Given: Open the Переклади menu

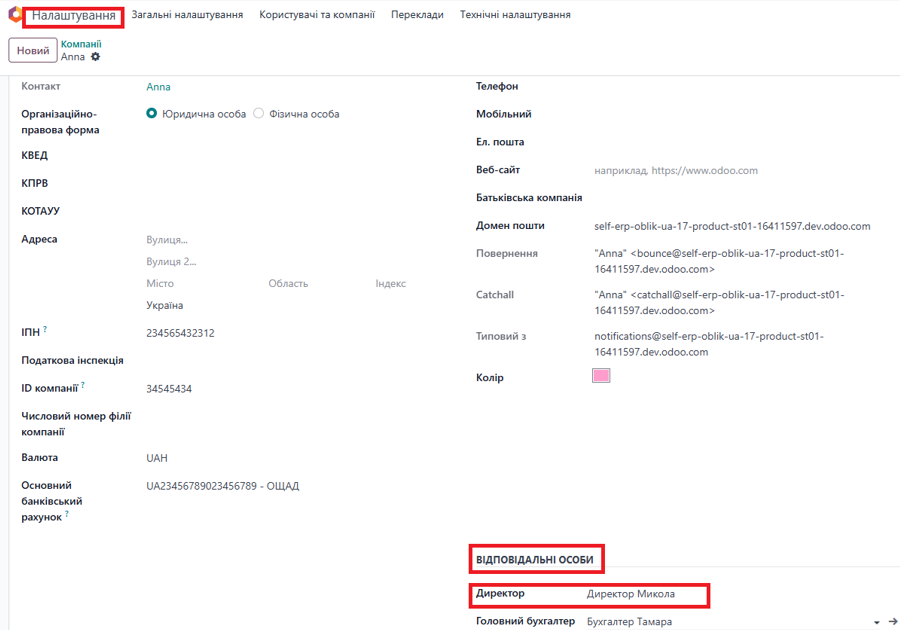Looking at the screenshot, I should pos(417,15).
